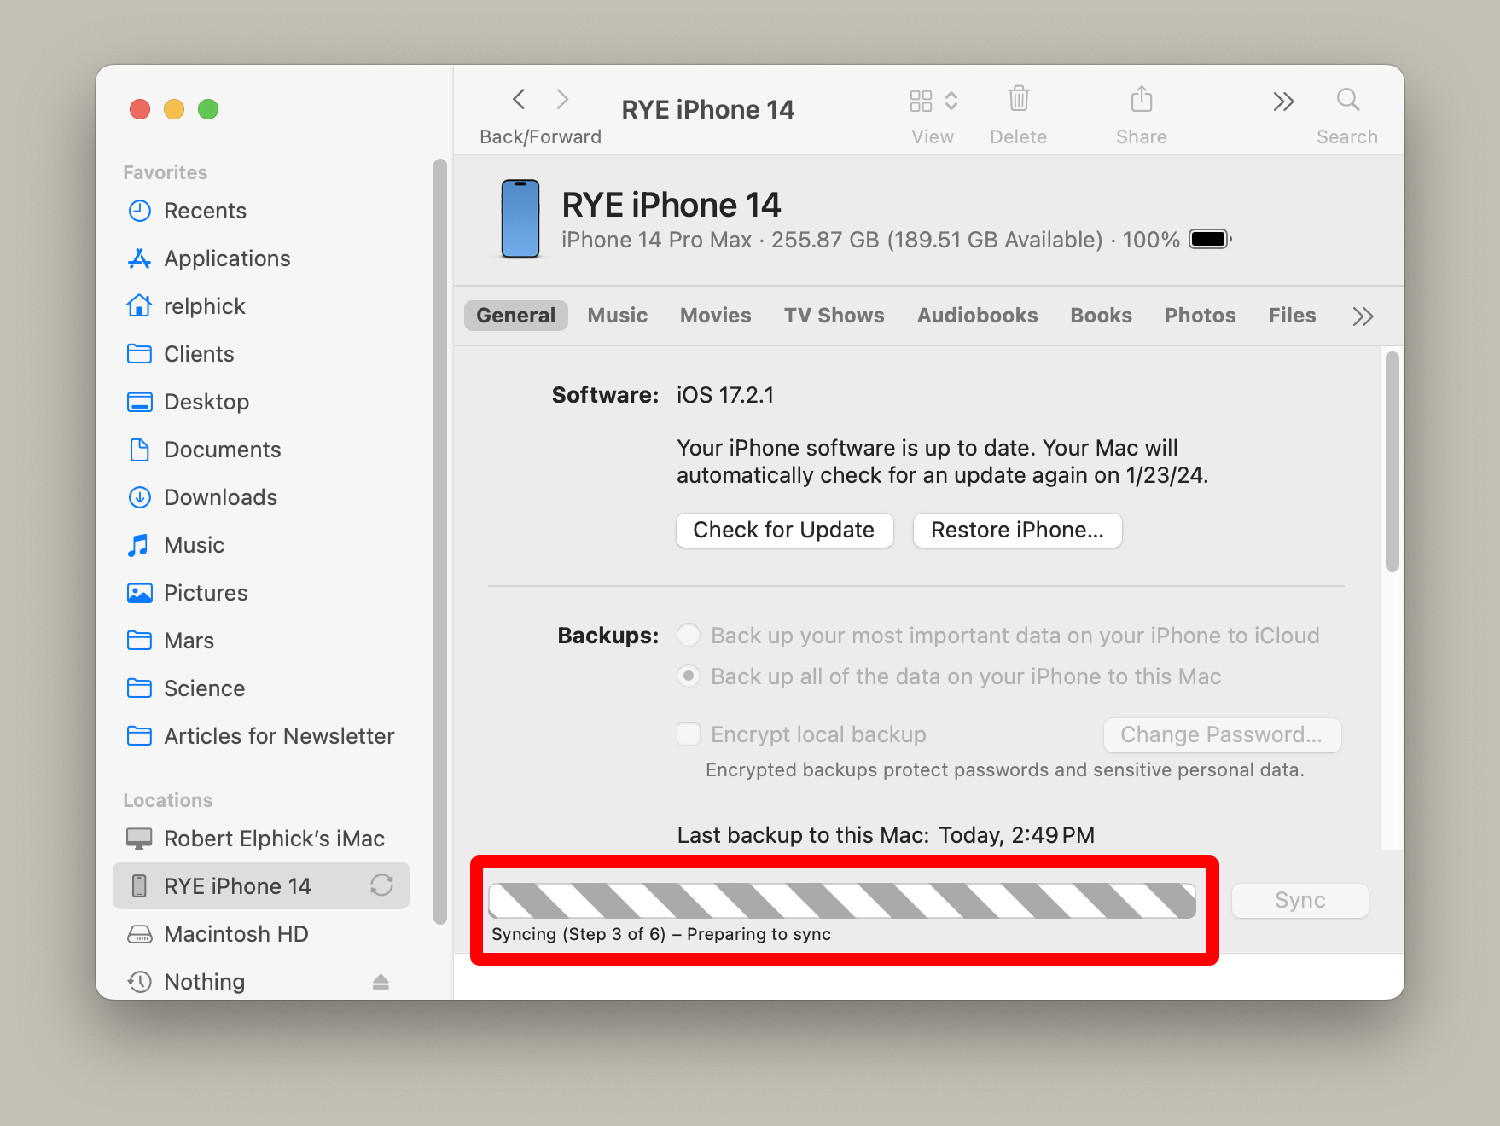The width and height of the screenshot is (1500, 1126).
Task: Click the Pictures icon in sidebar
Action: 139,593
